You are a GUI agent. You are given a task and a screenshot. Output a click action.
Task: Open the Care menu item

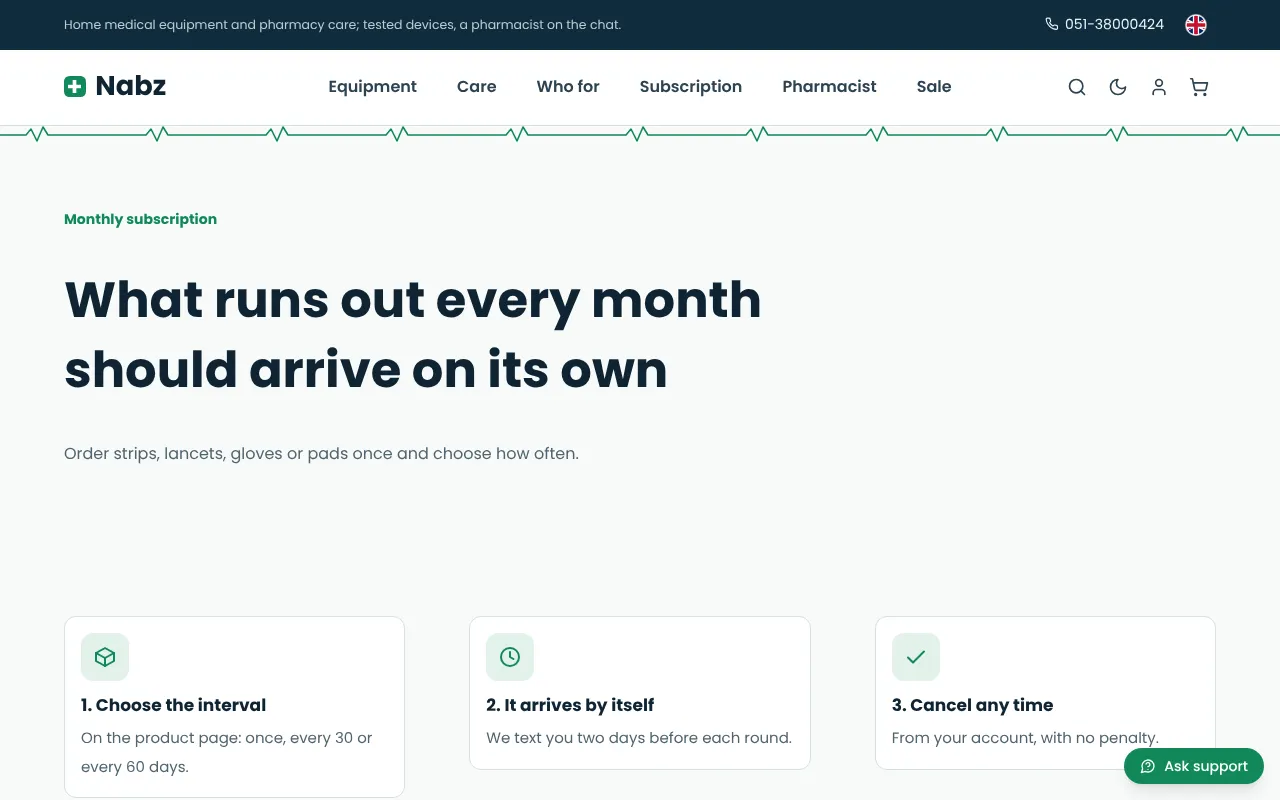pos(476,87)
